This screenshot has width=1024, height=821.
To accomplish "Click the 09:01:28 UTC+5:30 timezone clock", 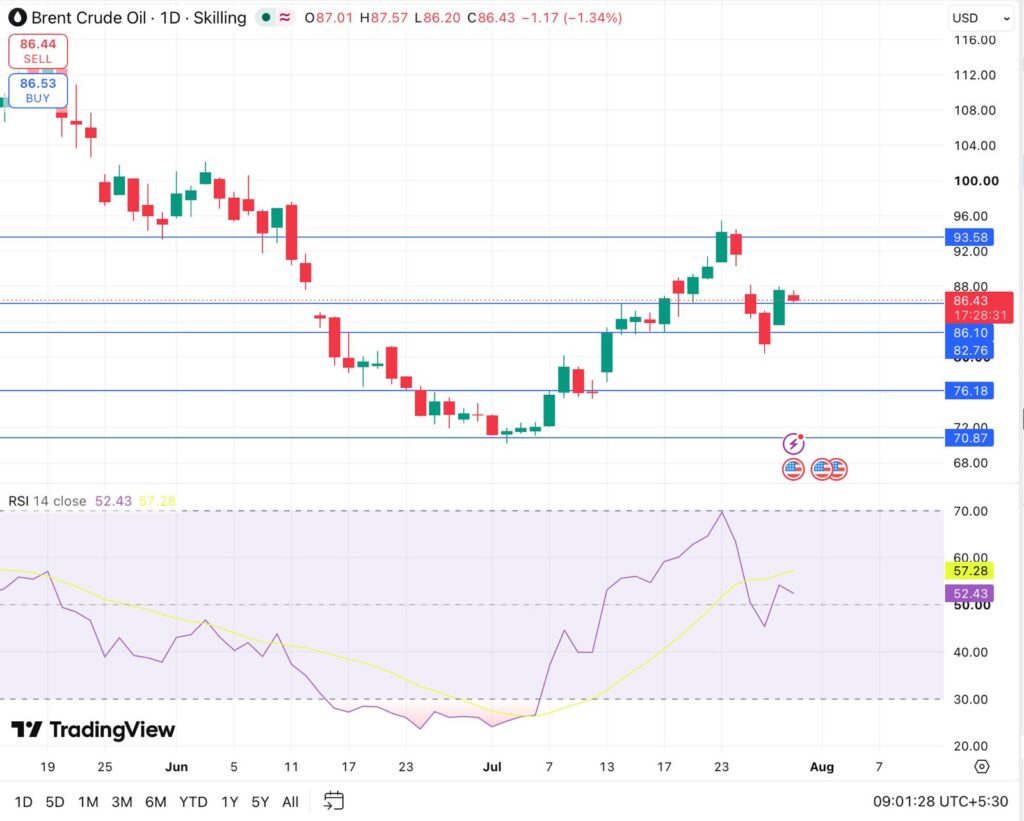I will [940, 801].
